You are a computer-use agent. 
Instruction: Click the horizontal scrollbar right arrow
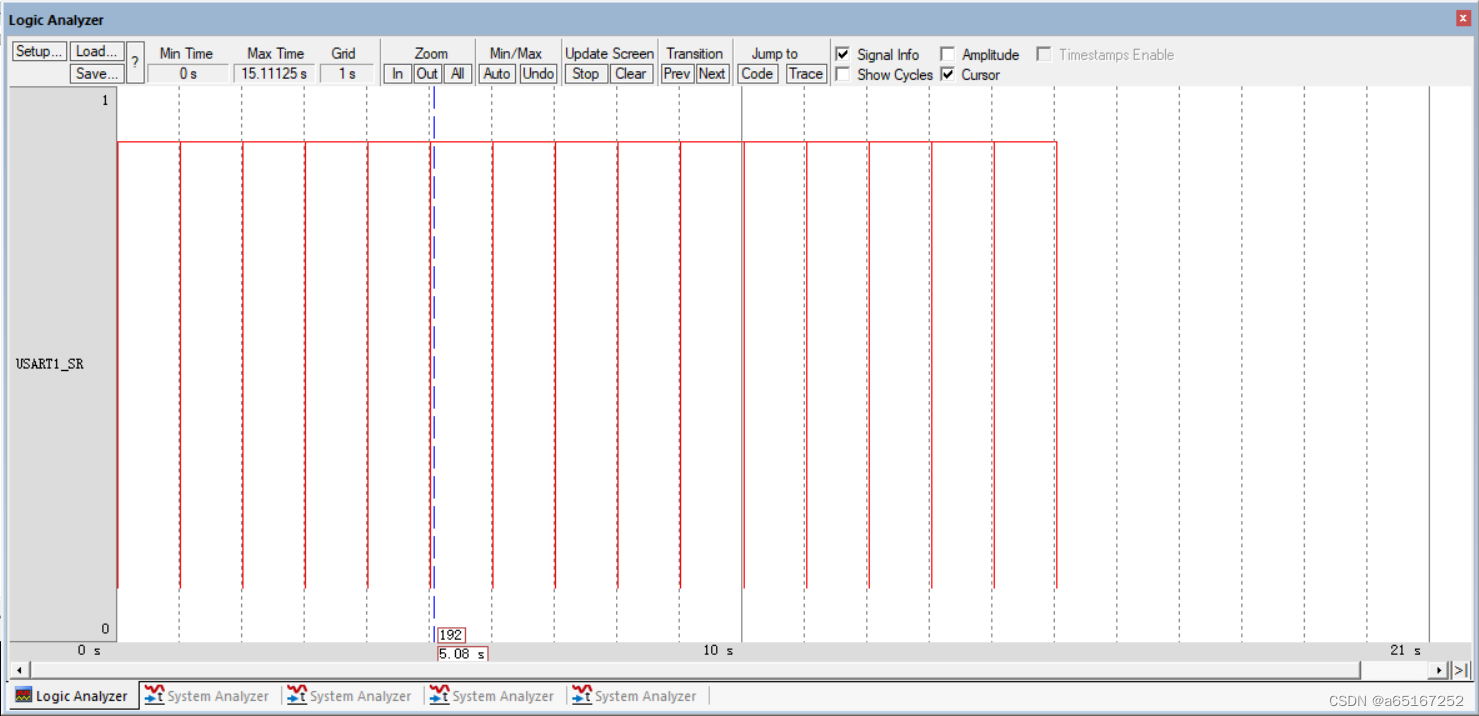[x=1440, y=670]
